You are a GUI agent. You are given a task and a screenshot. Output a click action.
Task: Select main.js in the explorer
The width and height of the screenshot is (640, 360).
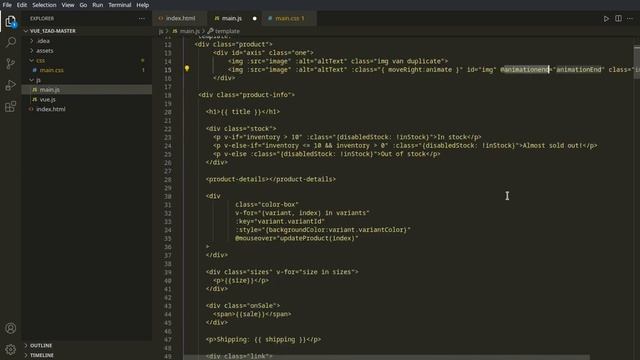[87, 90]
